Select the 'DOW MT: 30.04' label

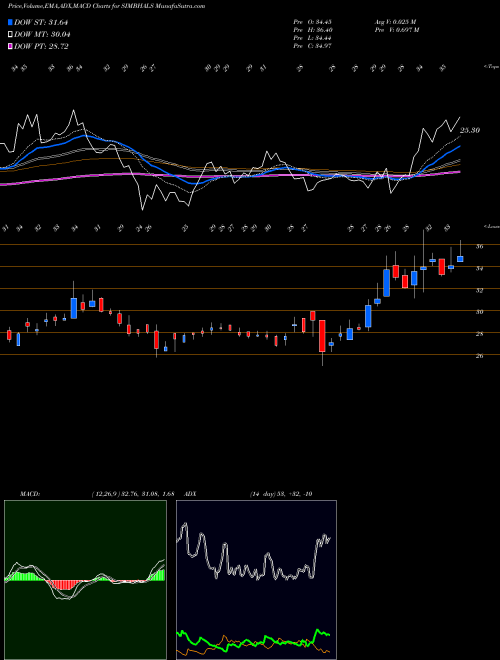pos(42,35)
